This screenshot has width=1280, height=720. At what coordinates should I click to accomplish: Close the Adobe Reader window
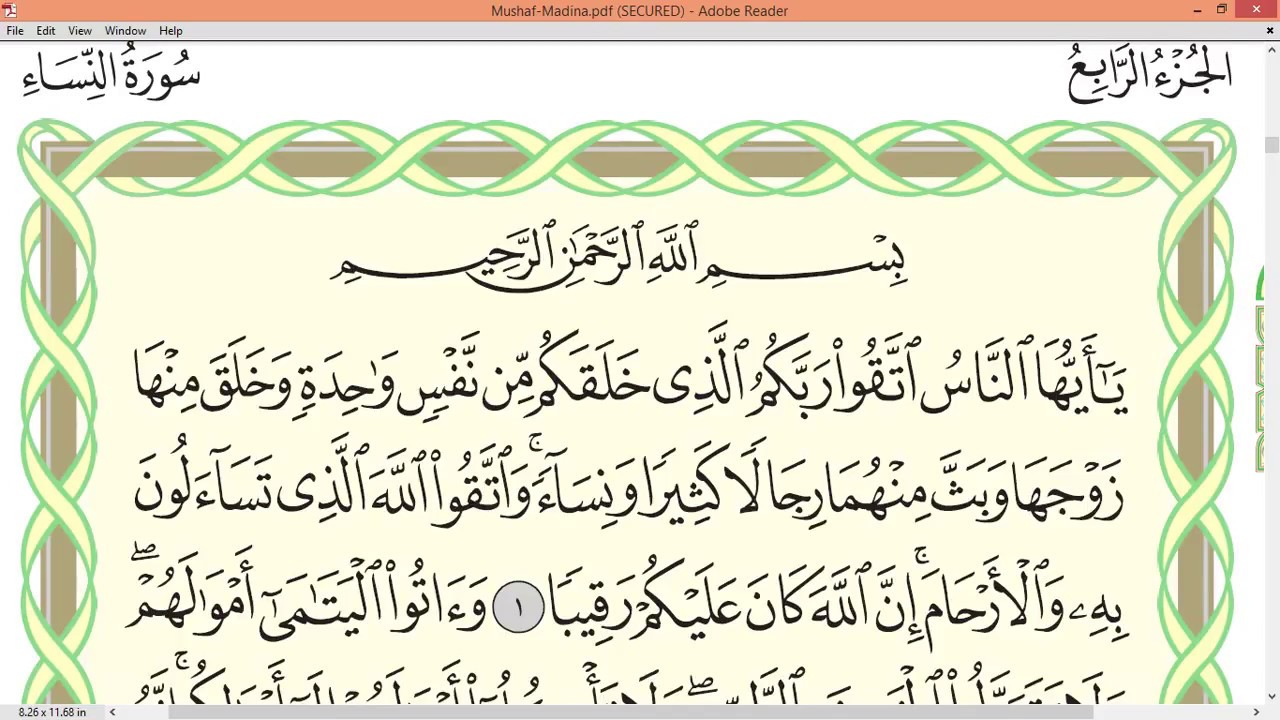(x=1256, y=10)
